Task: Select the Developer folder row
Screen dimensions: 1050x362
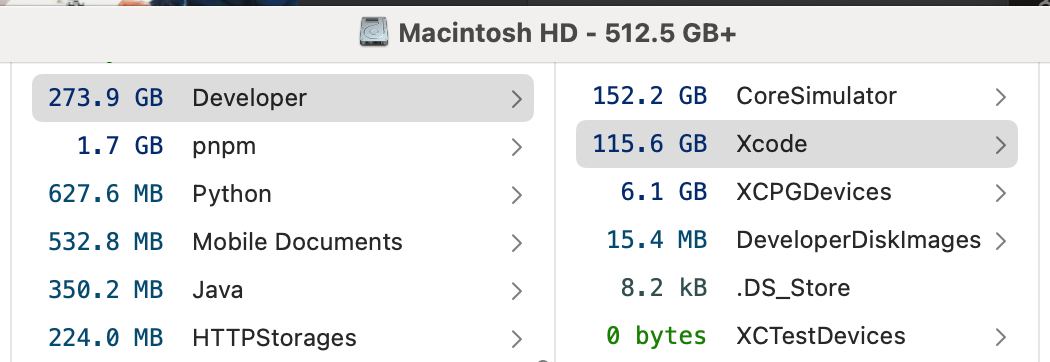Action: point(283,98)
